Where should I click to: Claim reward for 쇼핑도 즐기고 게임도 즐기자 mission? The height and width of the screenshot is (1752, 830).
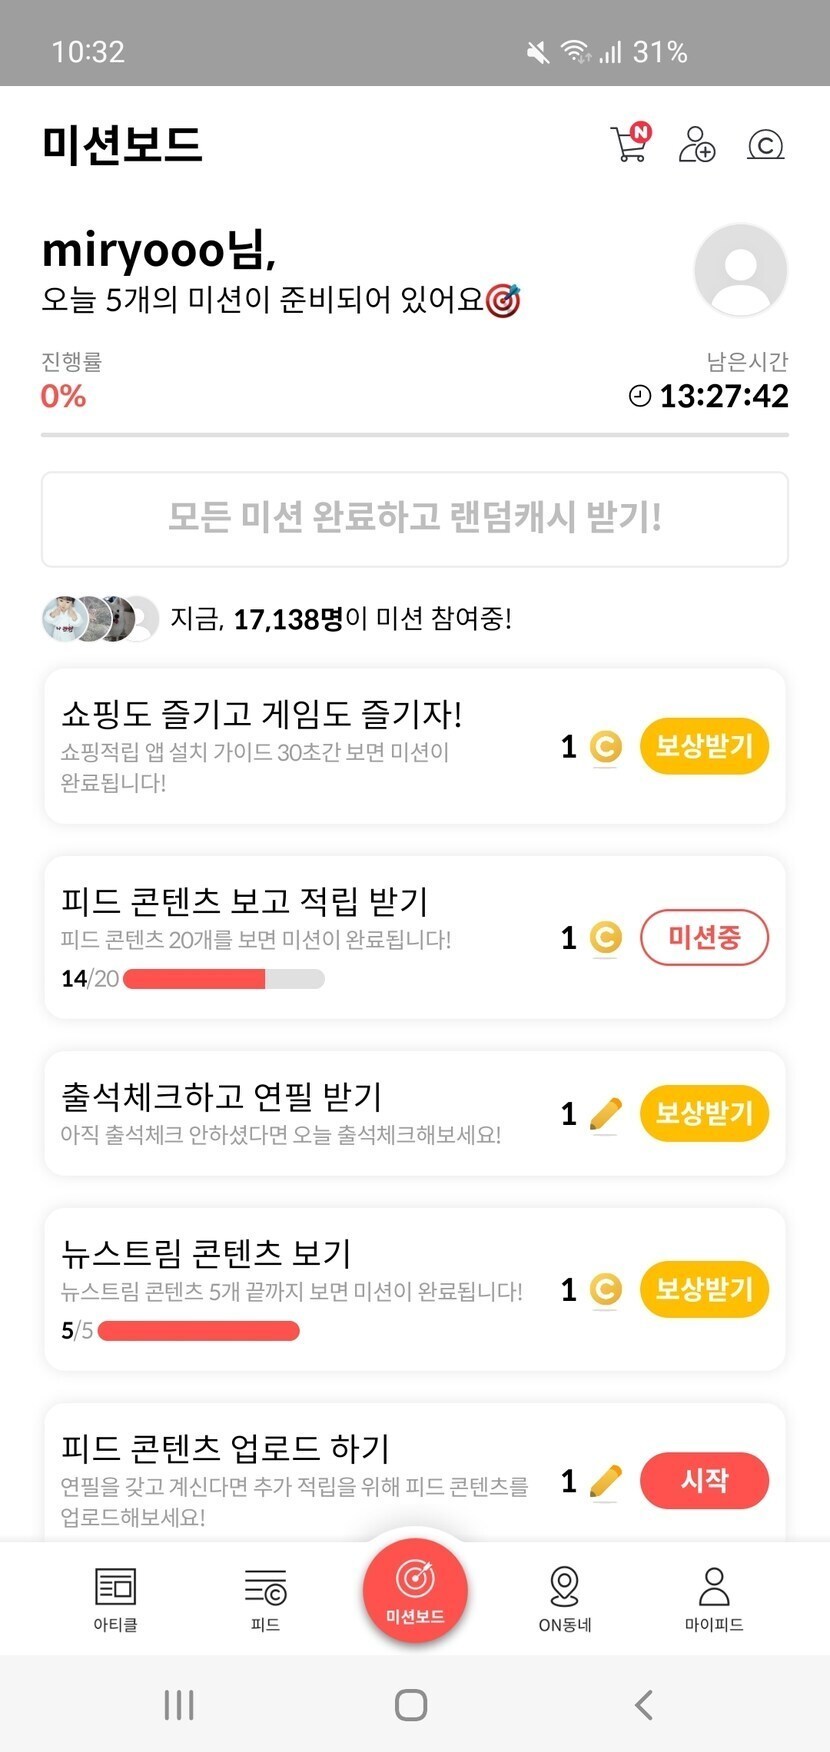coord(704,746)
